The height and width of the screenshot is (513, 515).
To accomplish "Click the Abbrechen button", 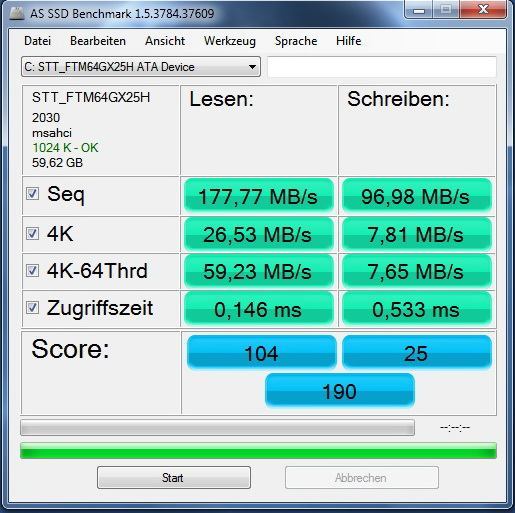I will pyautogui.click(x=362, y=478).
